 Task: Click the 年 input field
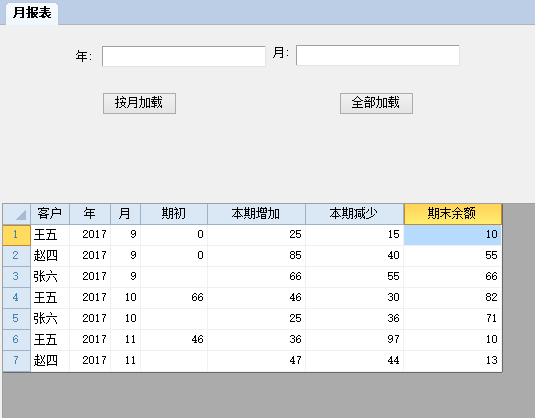pyautogui.click(x=184, y=56)
